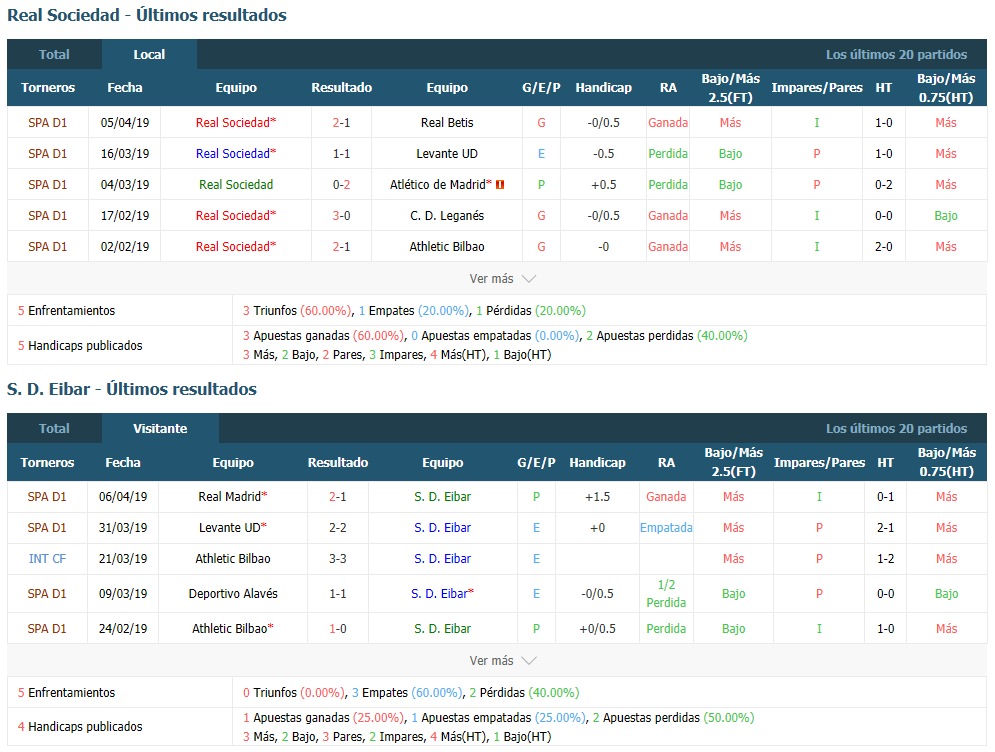Click S. D. Eibar in the 06/04/19 row
The width and height of the screenshot is (995, 752).
point(442,497)
